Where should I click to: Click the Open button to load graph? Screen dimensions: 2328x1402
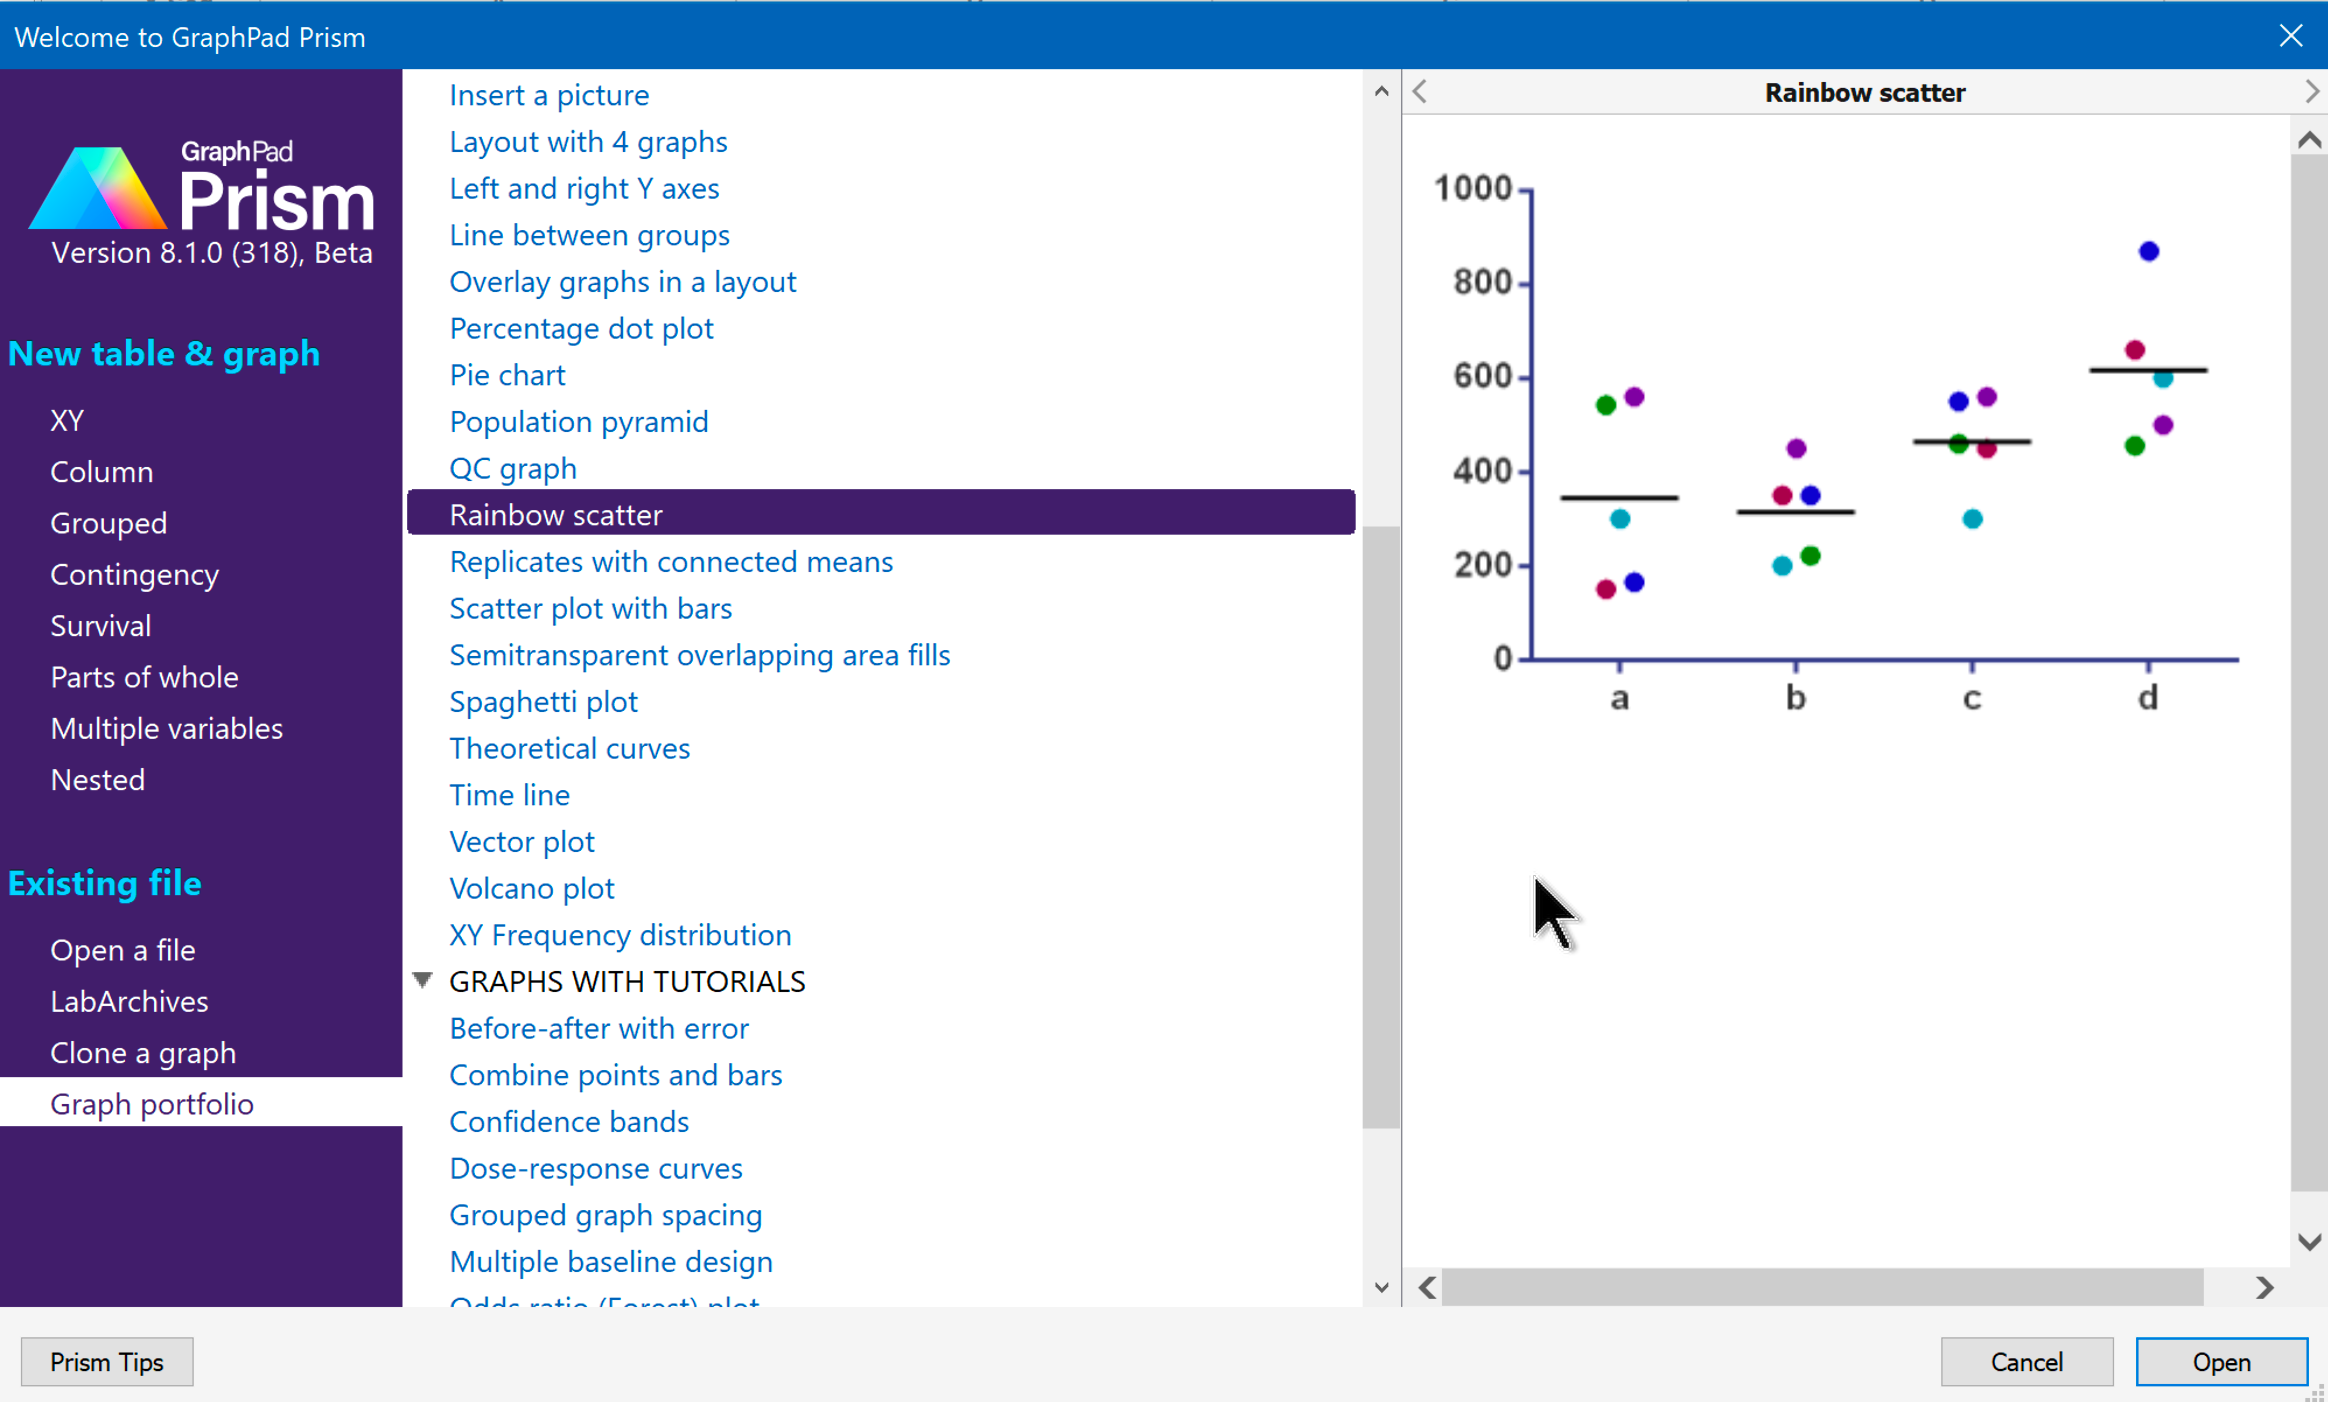pos(2220,1362)
